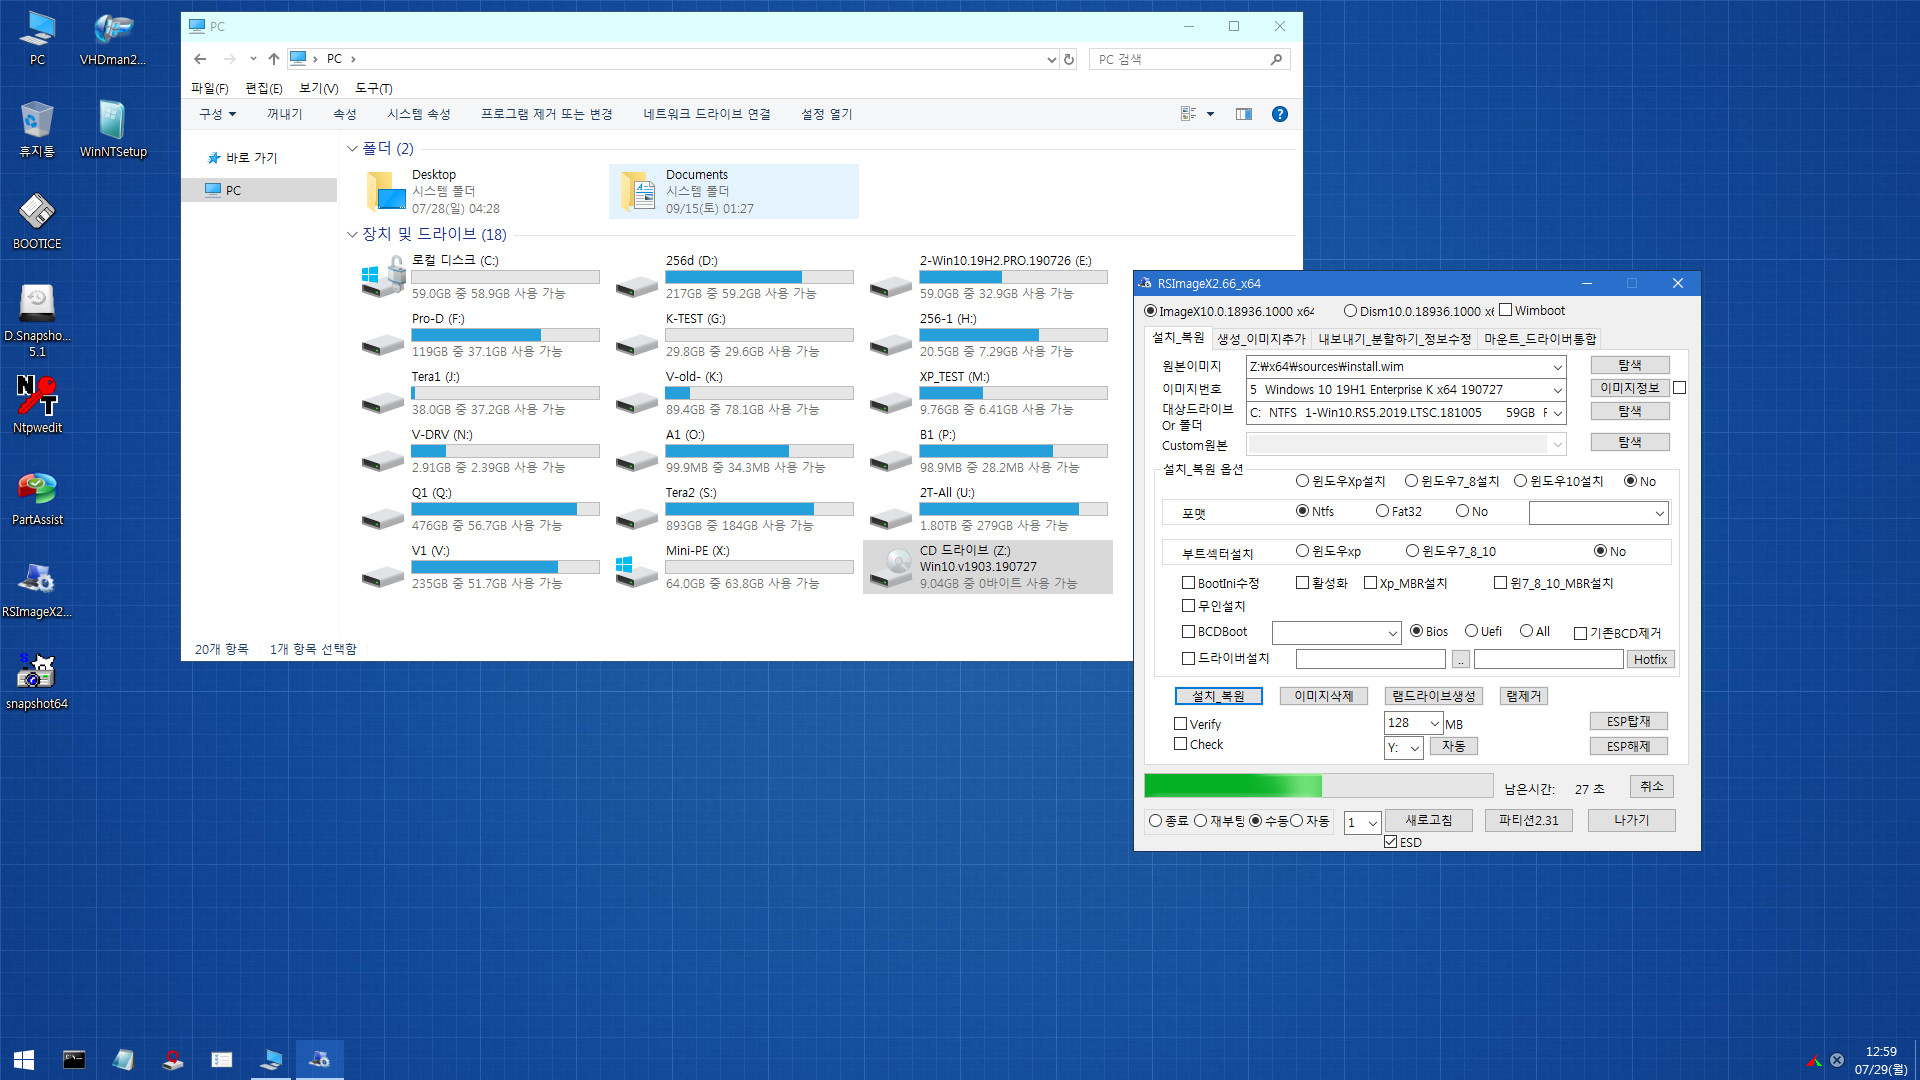Open the D.Snapshot 5.1 desktop icon
The width and height of the screenshot is (1920, 1080).
point(37,320)
